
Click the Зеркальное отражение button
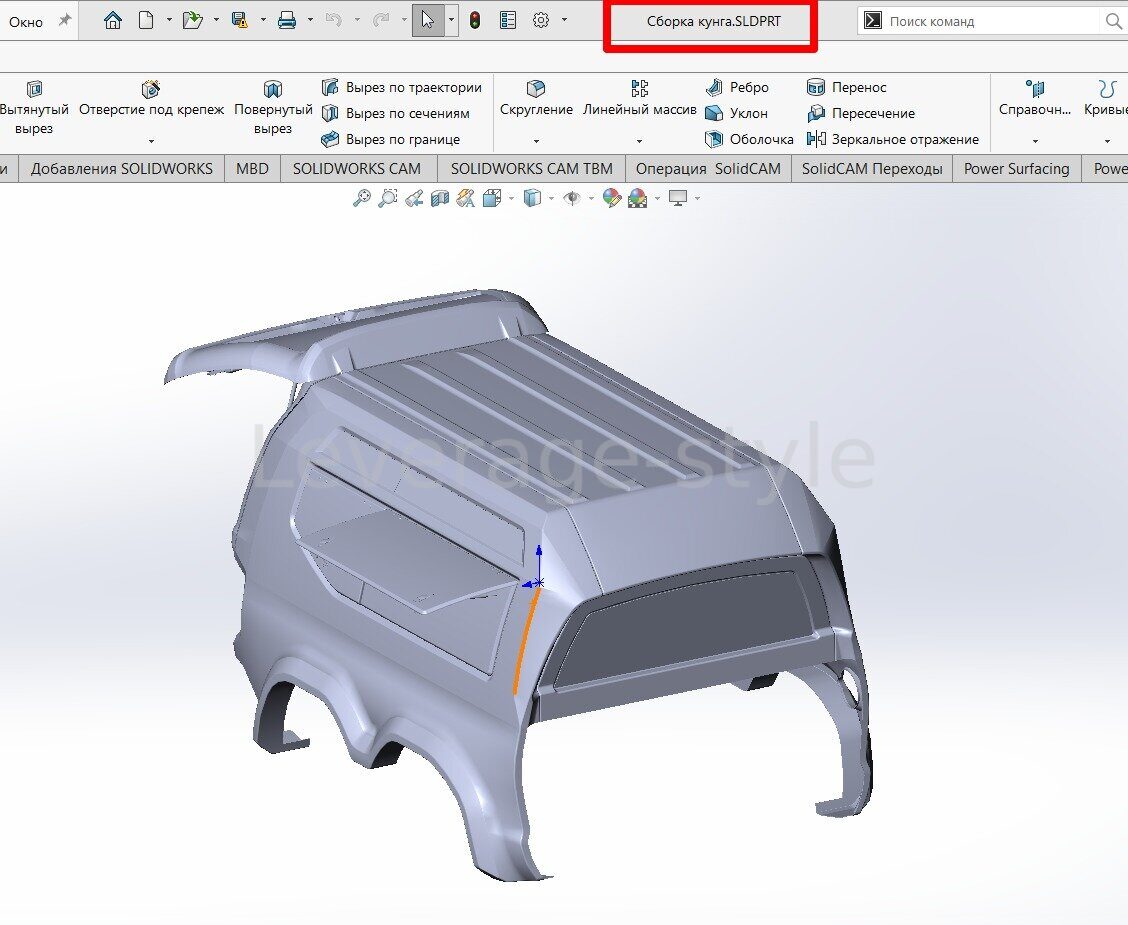894,139
